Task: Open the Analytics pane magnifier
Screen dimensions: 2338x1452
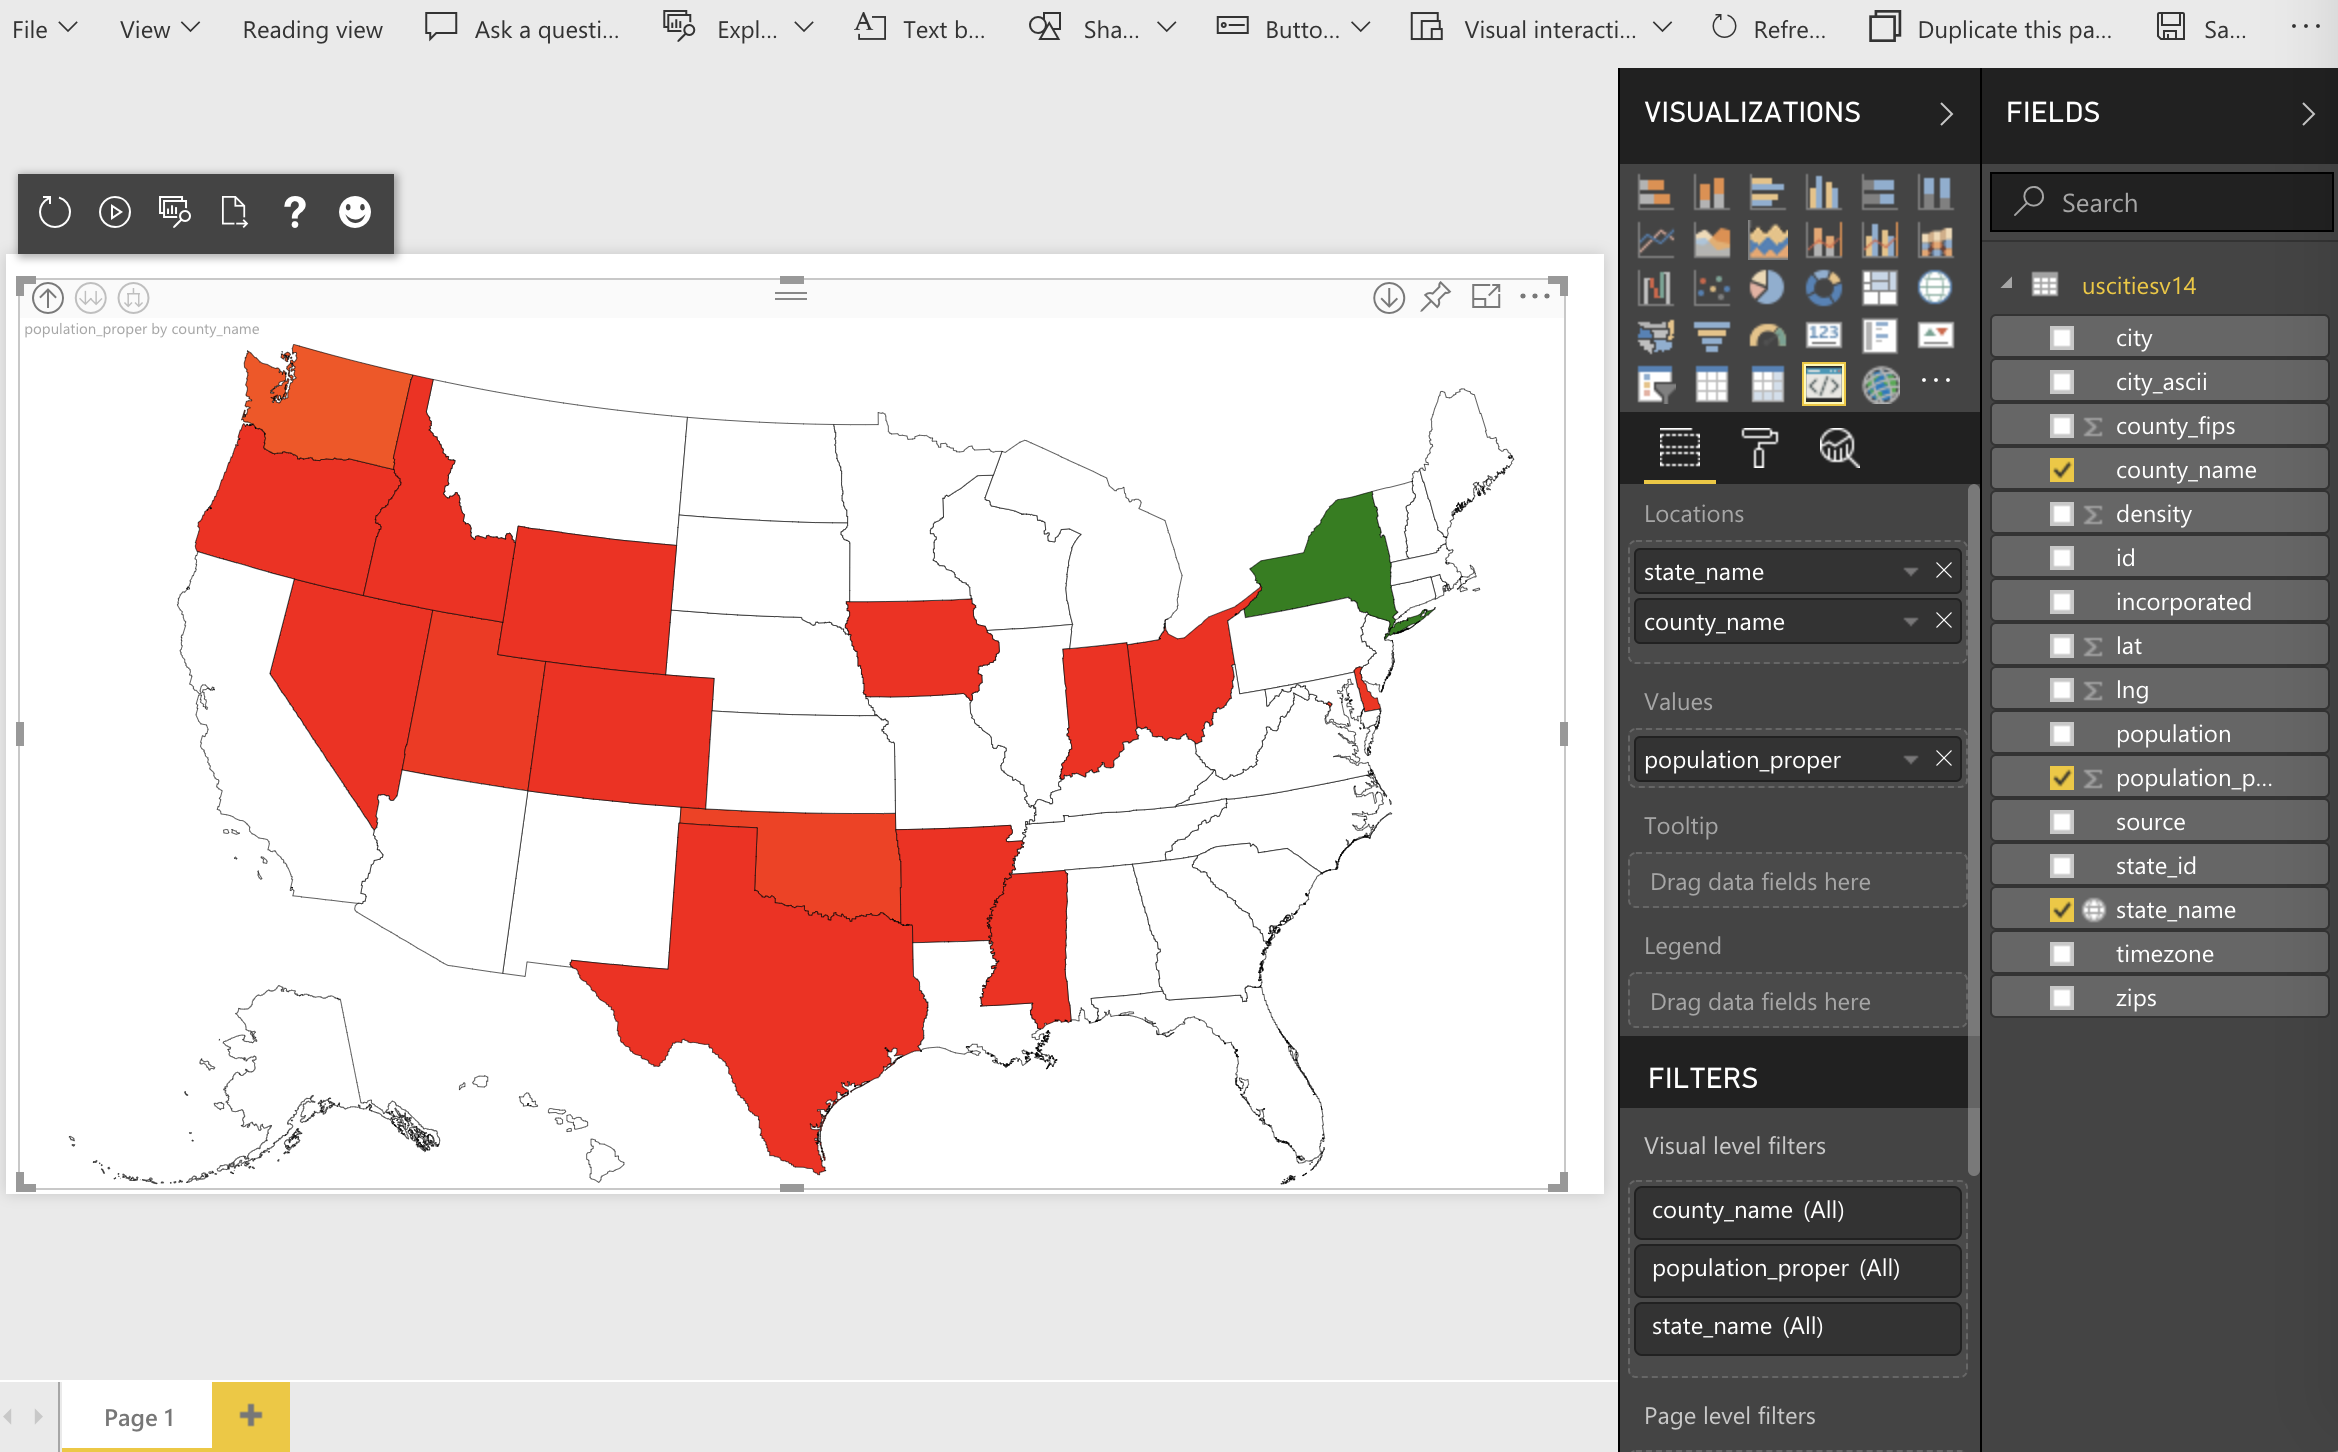Action: click(x=1839, y=449)
